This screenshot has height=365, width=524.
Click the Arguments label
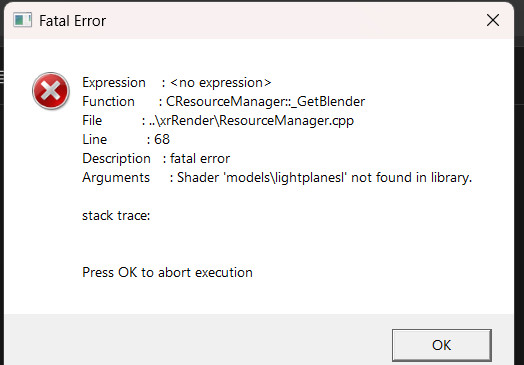(x=116, y=177)
